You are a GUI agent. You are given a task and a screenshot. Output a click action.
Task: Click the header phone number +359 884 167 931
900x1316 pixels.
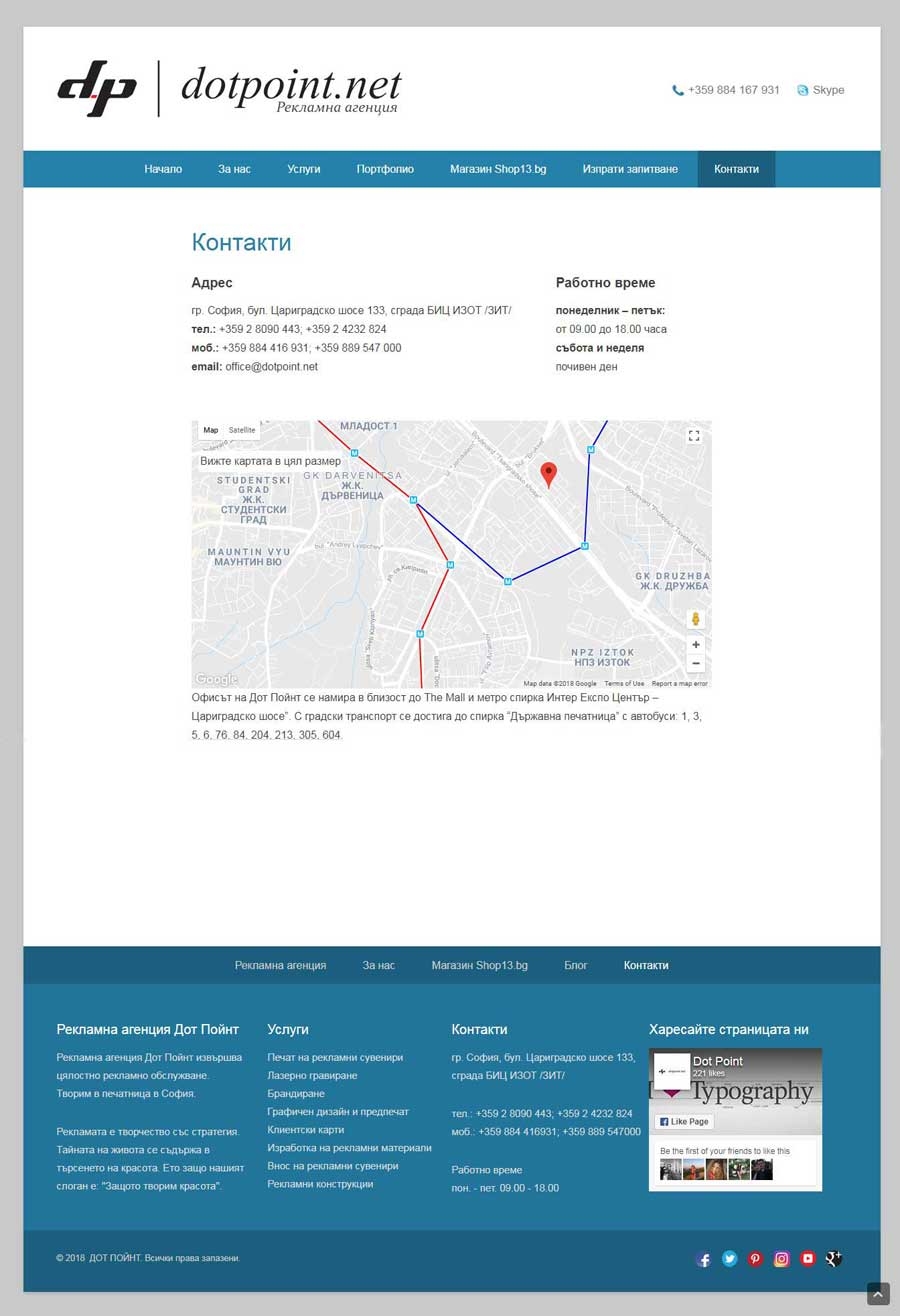[734, 90]
